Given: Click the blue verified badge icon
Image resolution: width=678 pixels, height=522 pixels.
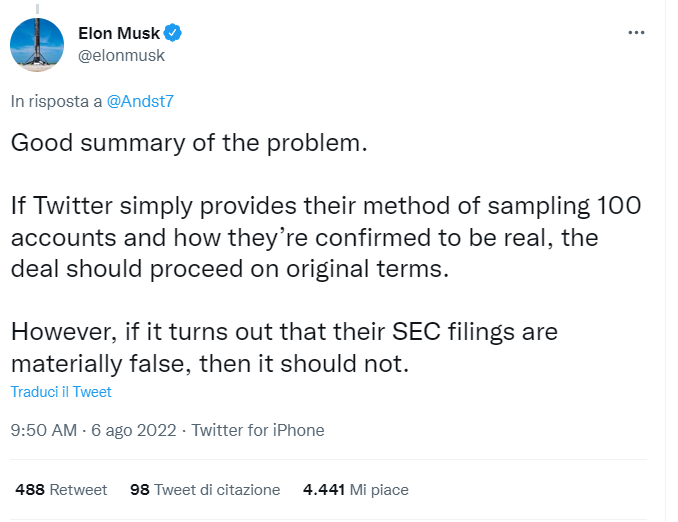Looking at the screenshot, I should pyautogui.click(x=173, y=34).
